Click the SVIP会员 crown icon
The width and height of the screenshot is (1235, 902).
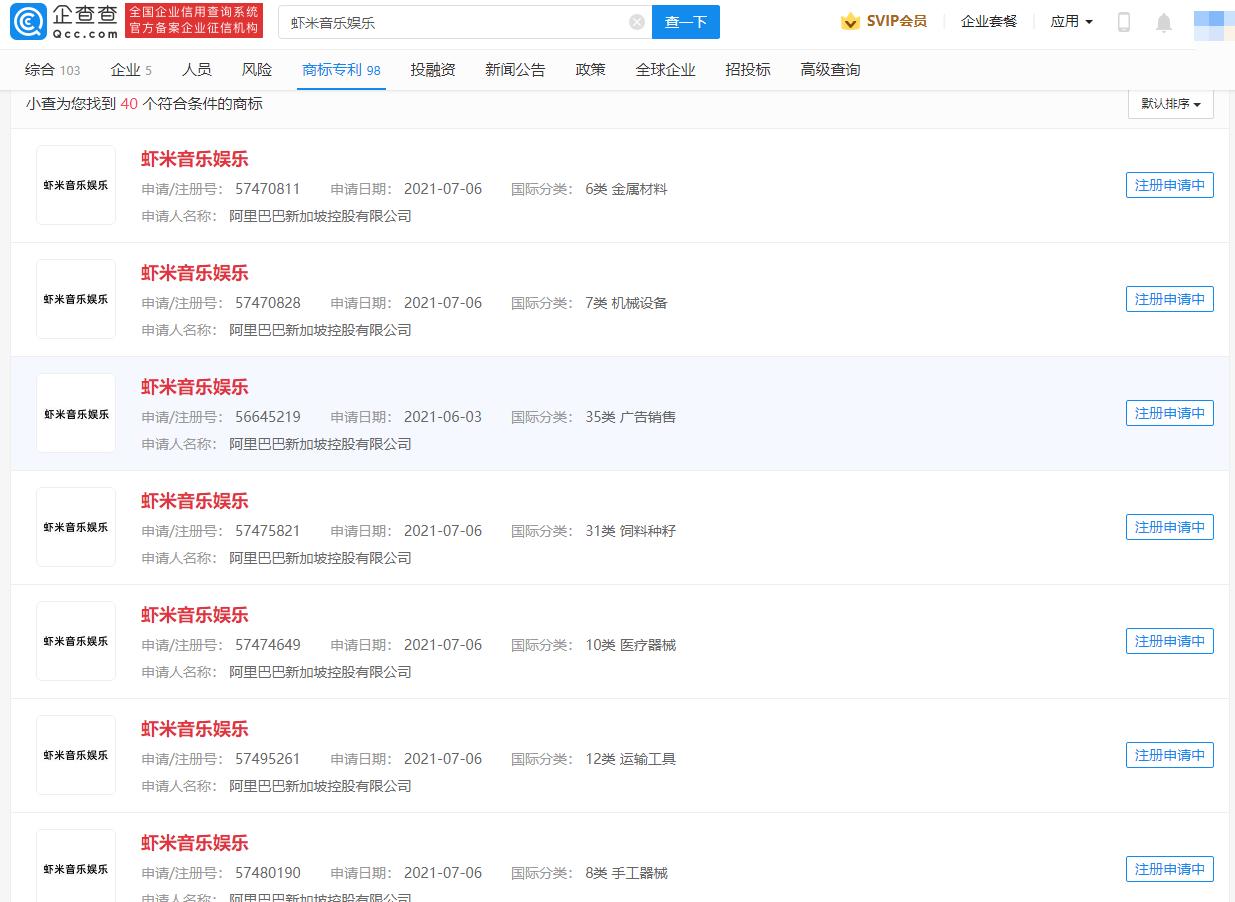point(850,21)
